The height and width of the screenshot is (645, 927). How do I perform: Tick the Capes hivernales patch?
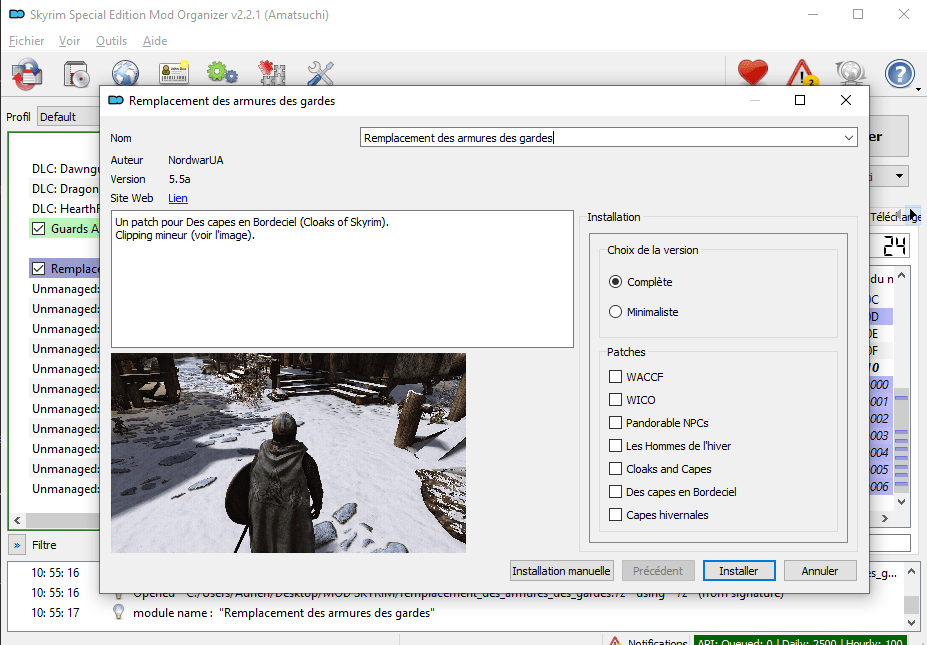pos(615,515)
